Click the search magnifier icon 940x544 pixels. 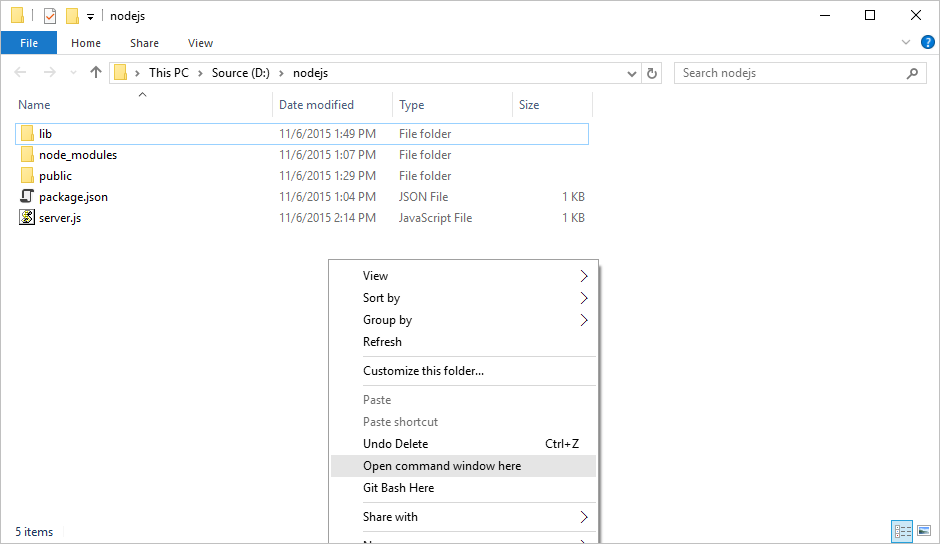912,73
